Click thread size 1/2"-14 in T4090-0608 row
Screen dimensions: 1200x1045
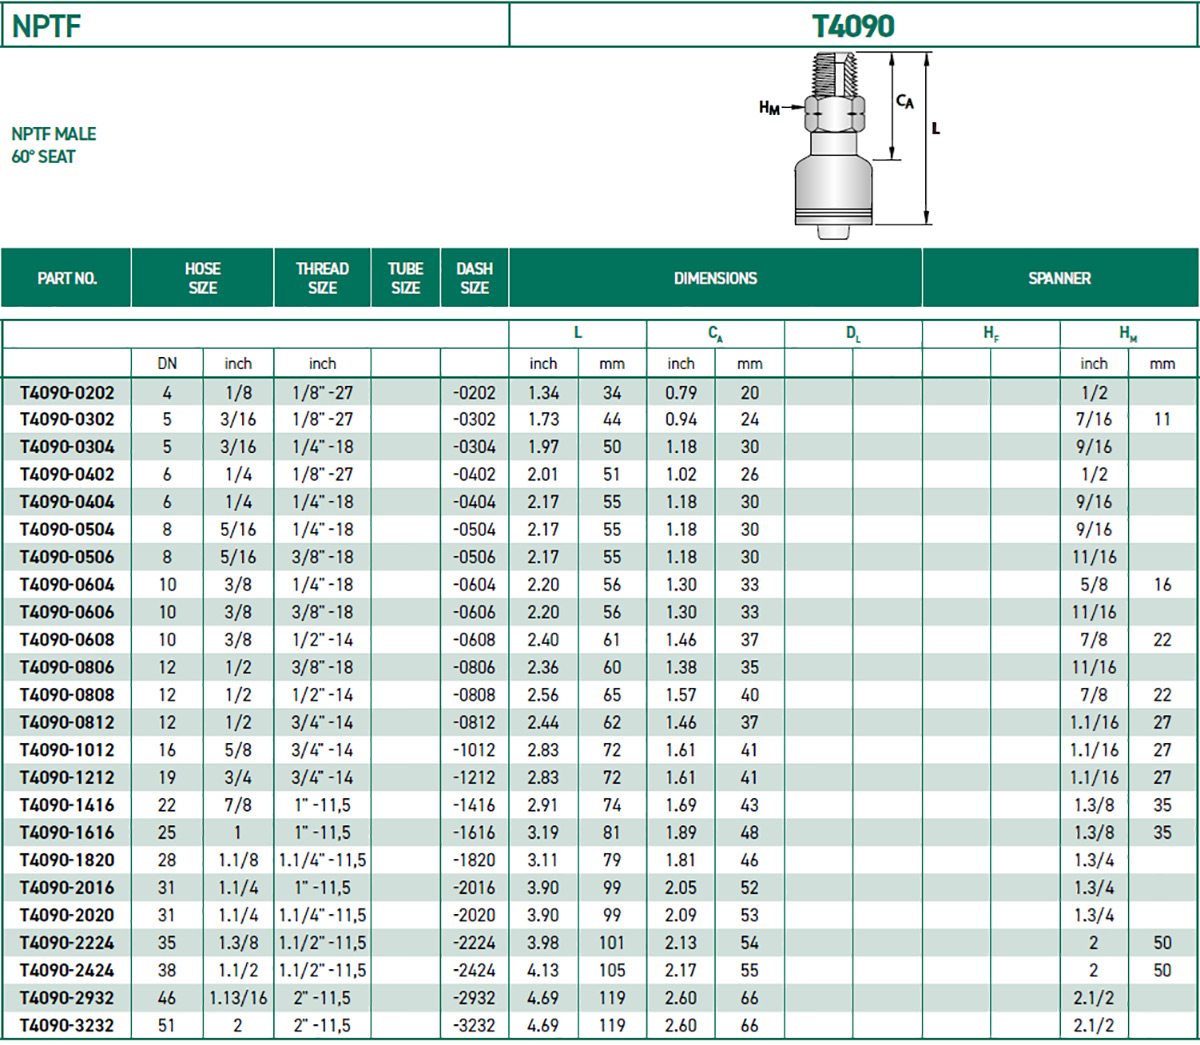click(322, 640)
